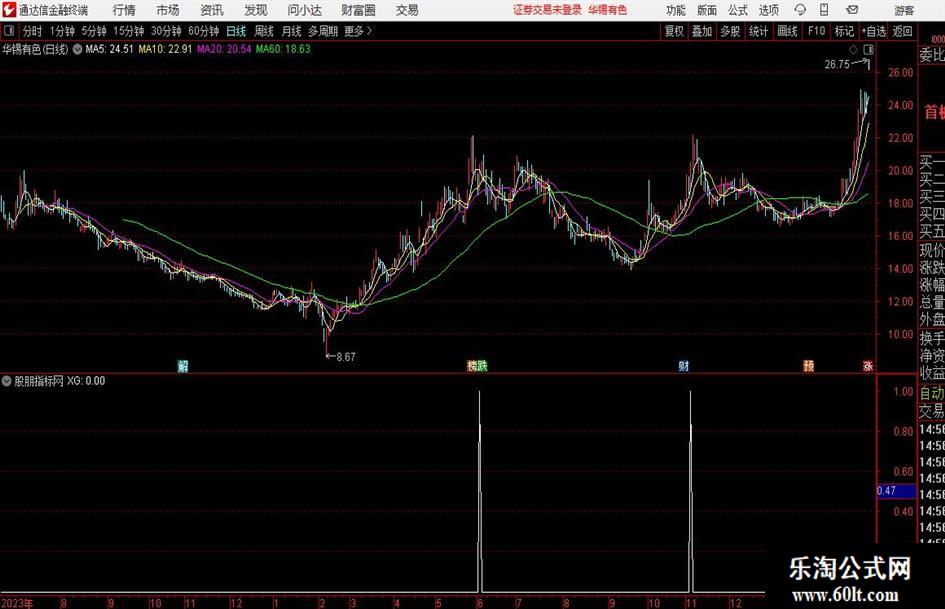Click the 通达信 red logo icon
Viewport: 945px width, 609px height.
tap(9, 10)
